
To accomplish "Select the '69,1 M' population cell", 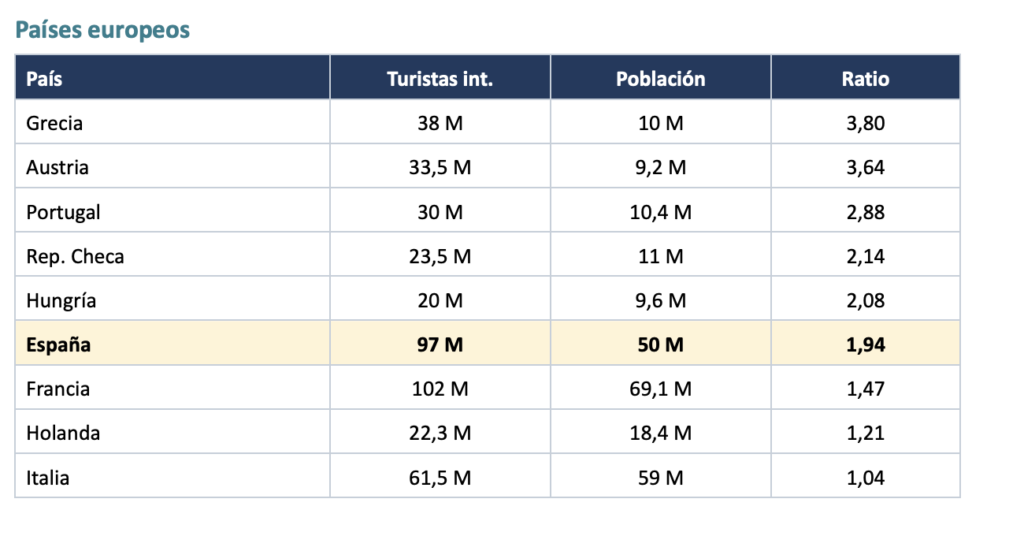I will coord(661,388).
